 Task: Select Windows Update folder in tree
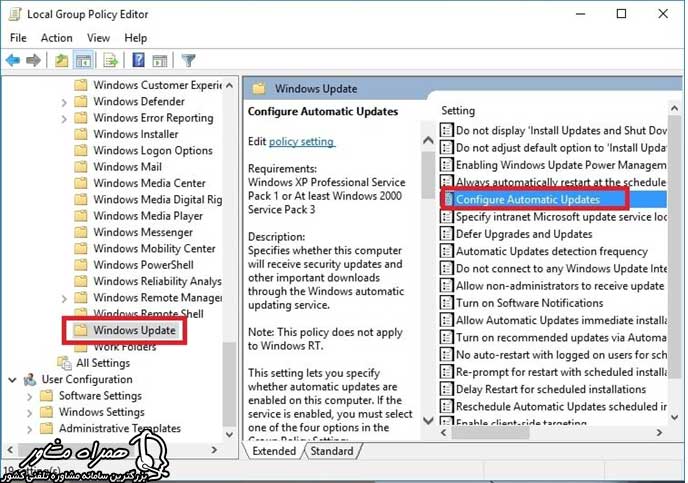[134, 330]
